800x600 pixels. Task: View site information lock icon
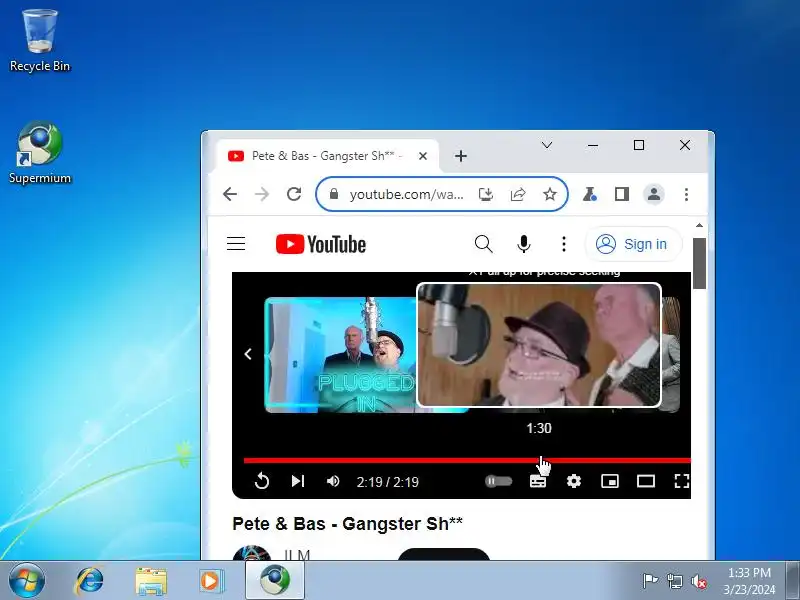coord(334,194)
